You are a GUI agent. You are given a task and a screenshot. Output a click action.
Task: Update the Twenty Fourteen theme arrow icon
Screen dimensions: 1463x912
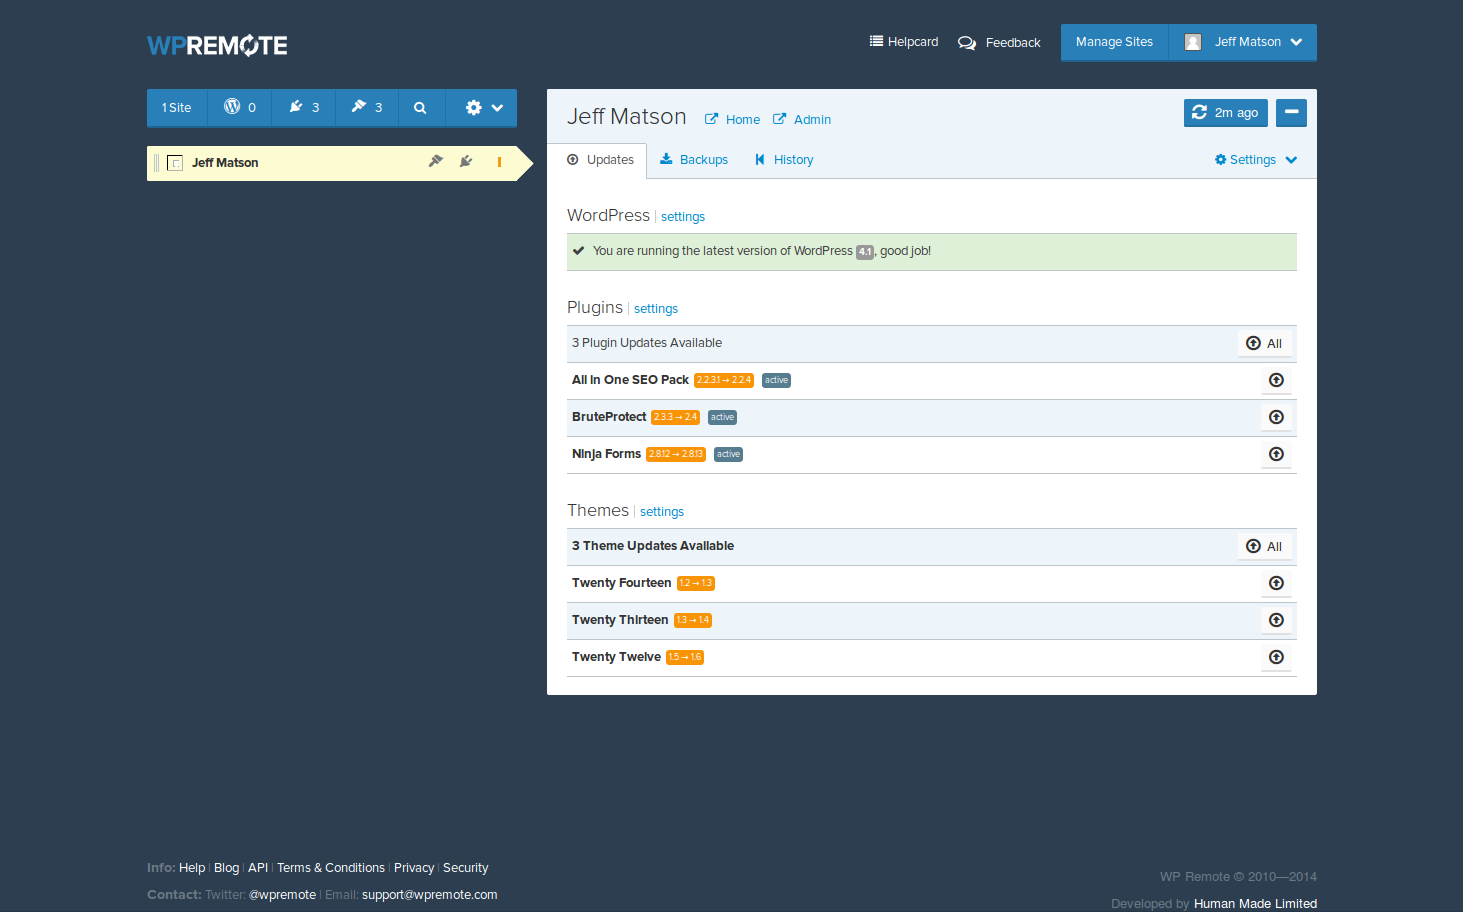click(1276, 583)
